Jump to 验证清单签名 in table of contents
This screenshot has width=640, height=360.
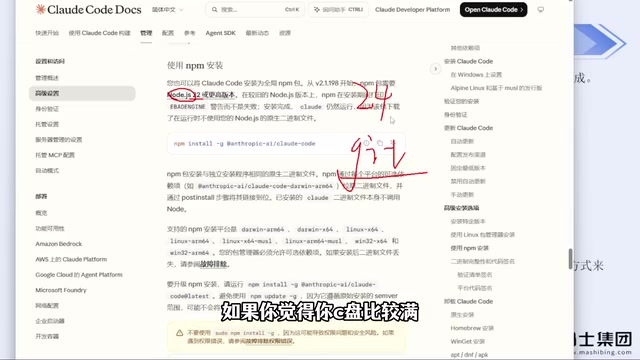click(475, 275)
